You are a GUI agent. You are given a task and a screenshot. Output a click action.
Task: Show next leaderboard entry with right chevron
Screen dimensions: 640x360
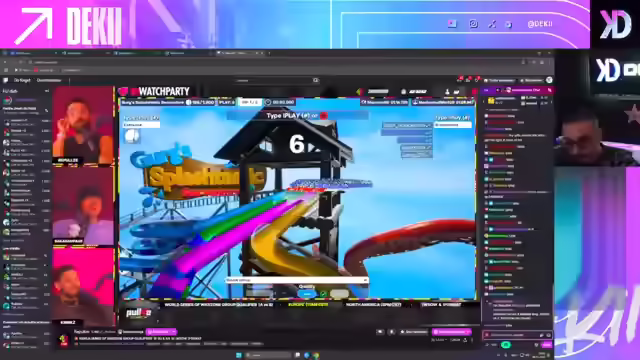551,101
